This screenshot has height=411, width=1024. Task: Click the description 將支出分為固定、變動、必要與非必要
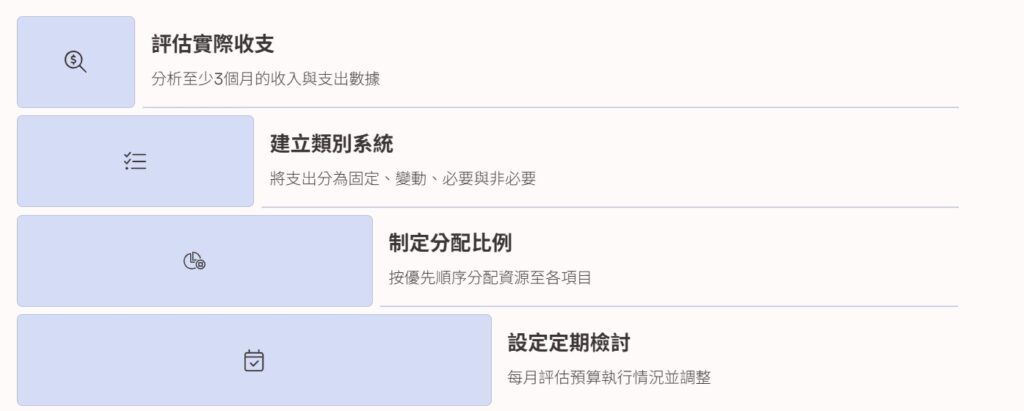(x=403, y=179)
